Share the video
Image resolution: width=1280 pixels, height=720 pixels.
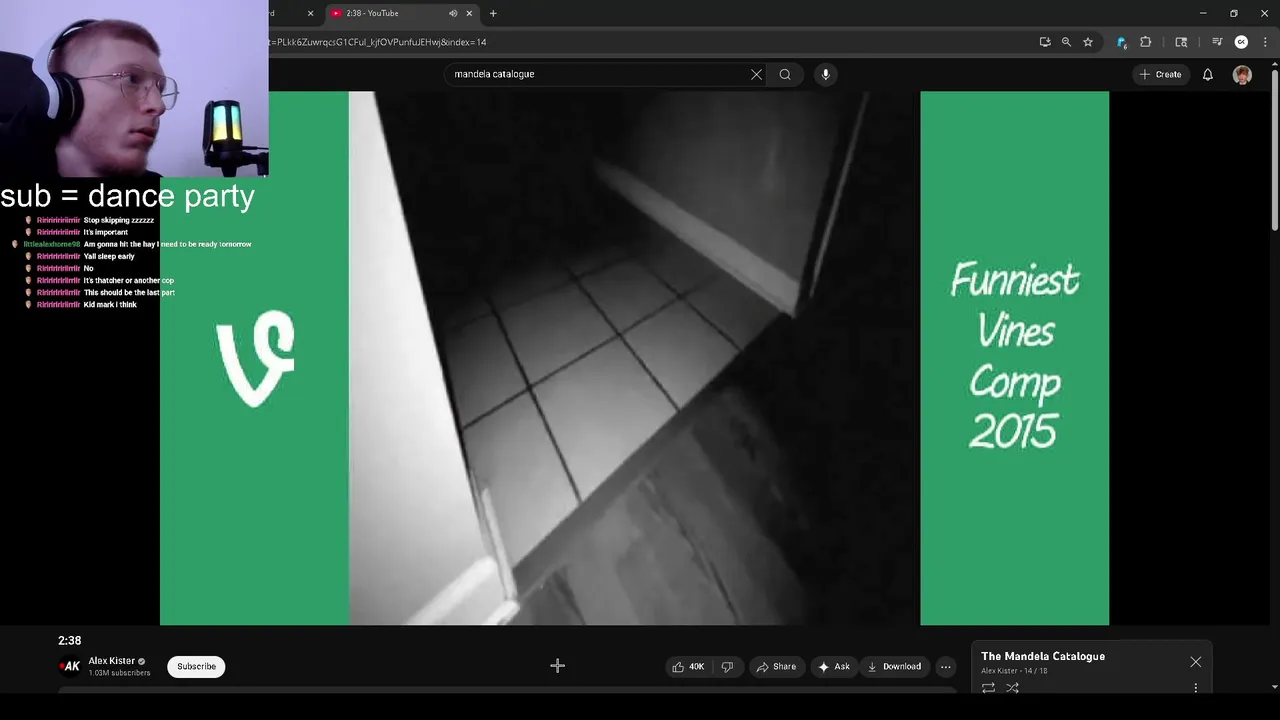click(776, 667)
